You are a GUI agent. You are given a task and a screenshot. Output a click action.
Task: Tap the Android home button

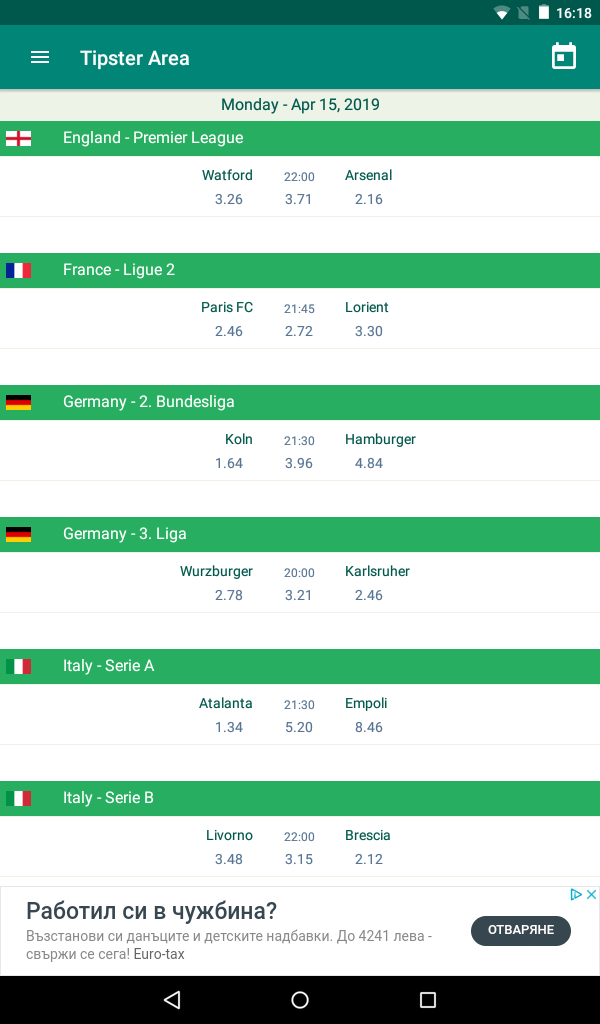[300, 999]
